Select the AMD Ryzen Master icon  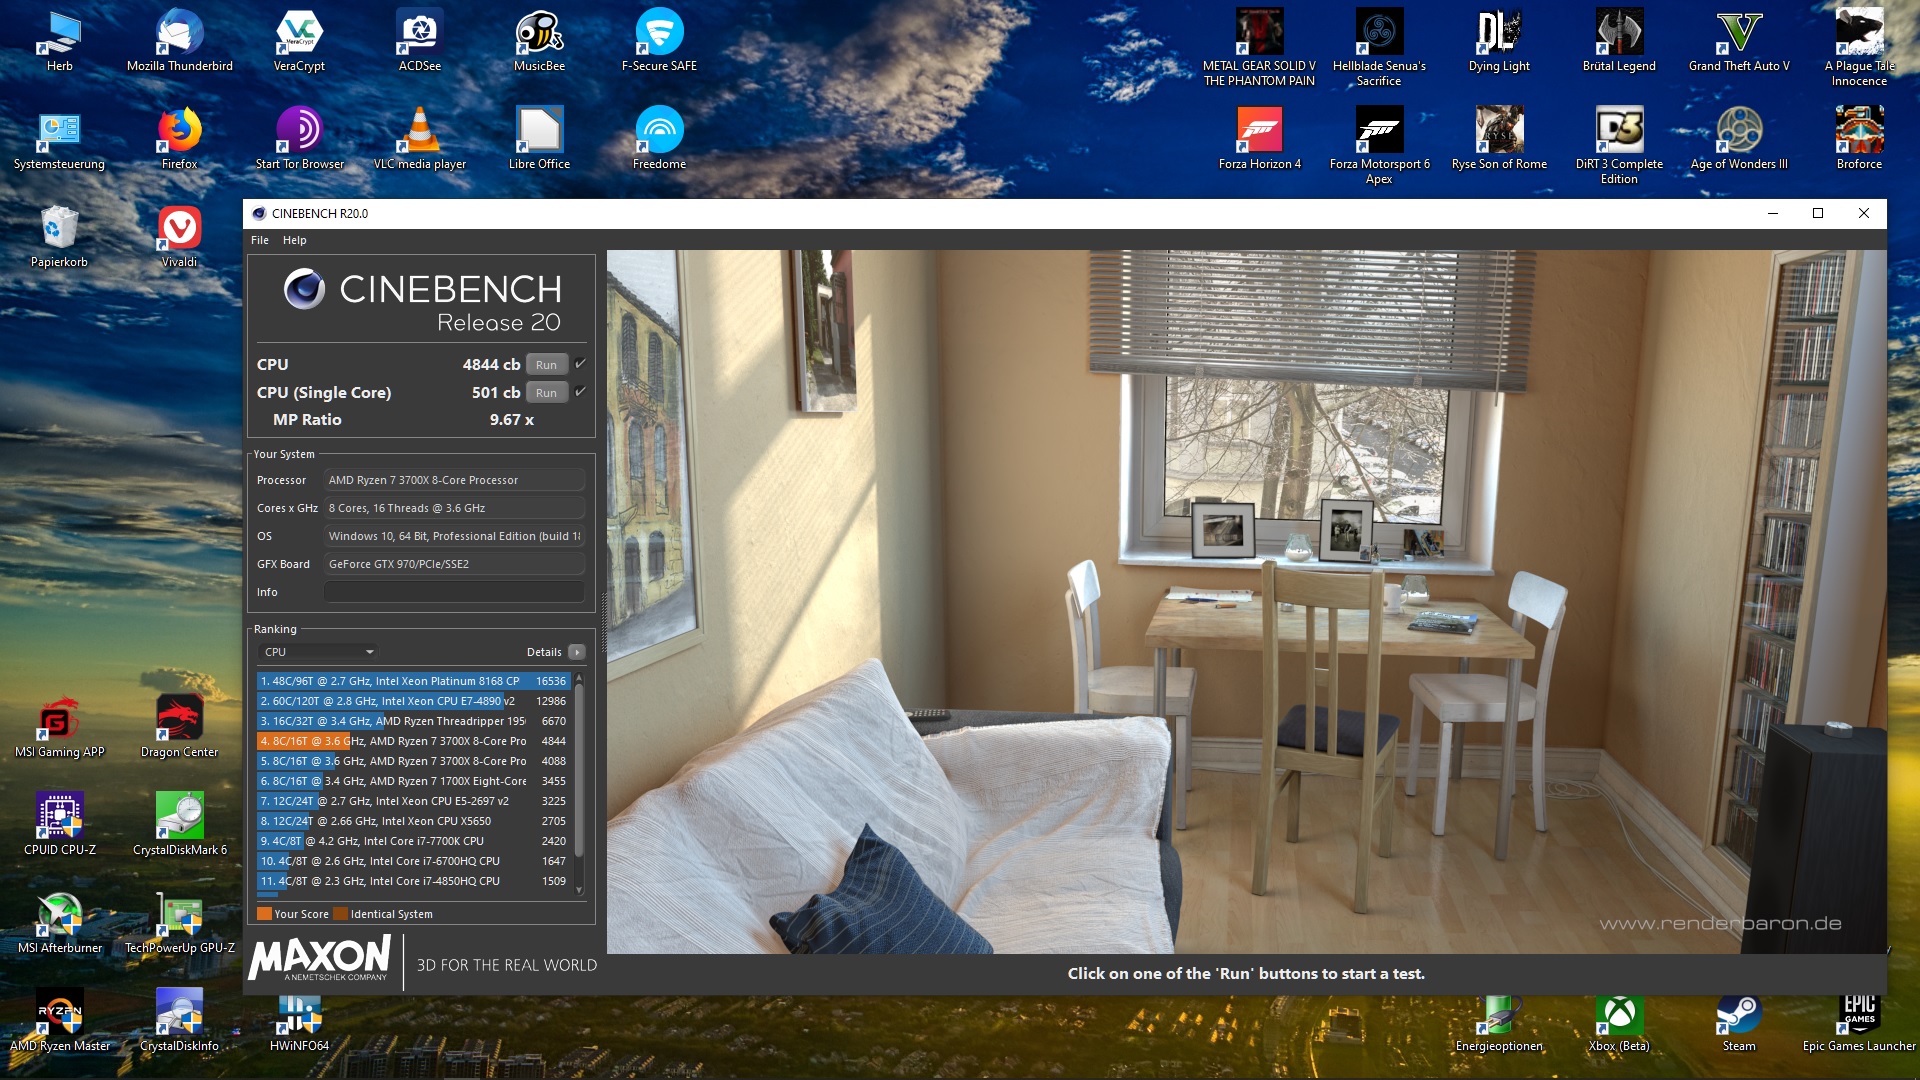tap(60, 1020)
